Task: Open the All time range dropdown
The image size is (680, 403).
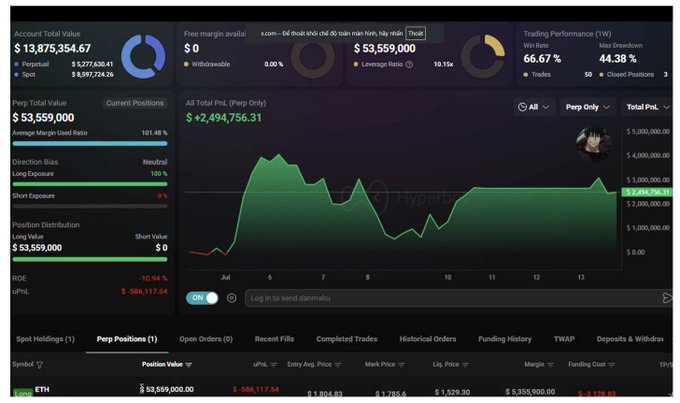Action: pos(534,107)
